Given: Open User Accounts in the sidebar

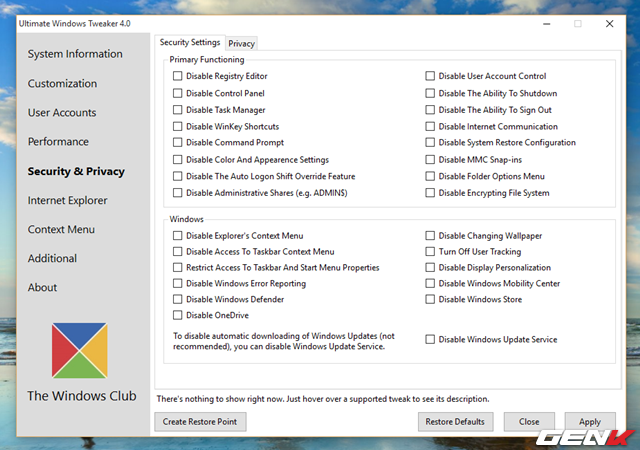Looking at the screenshot, I should [x=62, y=113].
